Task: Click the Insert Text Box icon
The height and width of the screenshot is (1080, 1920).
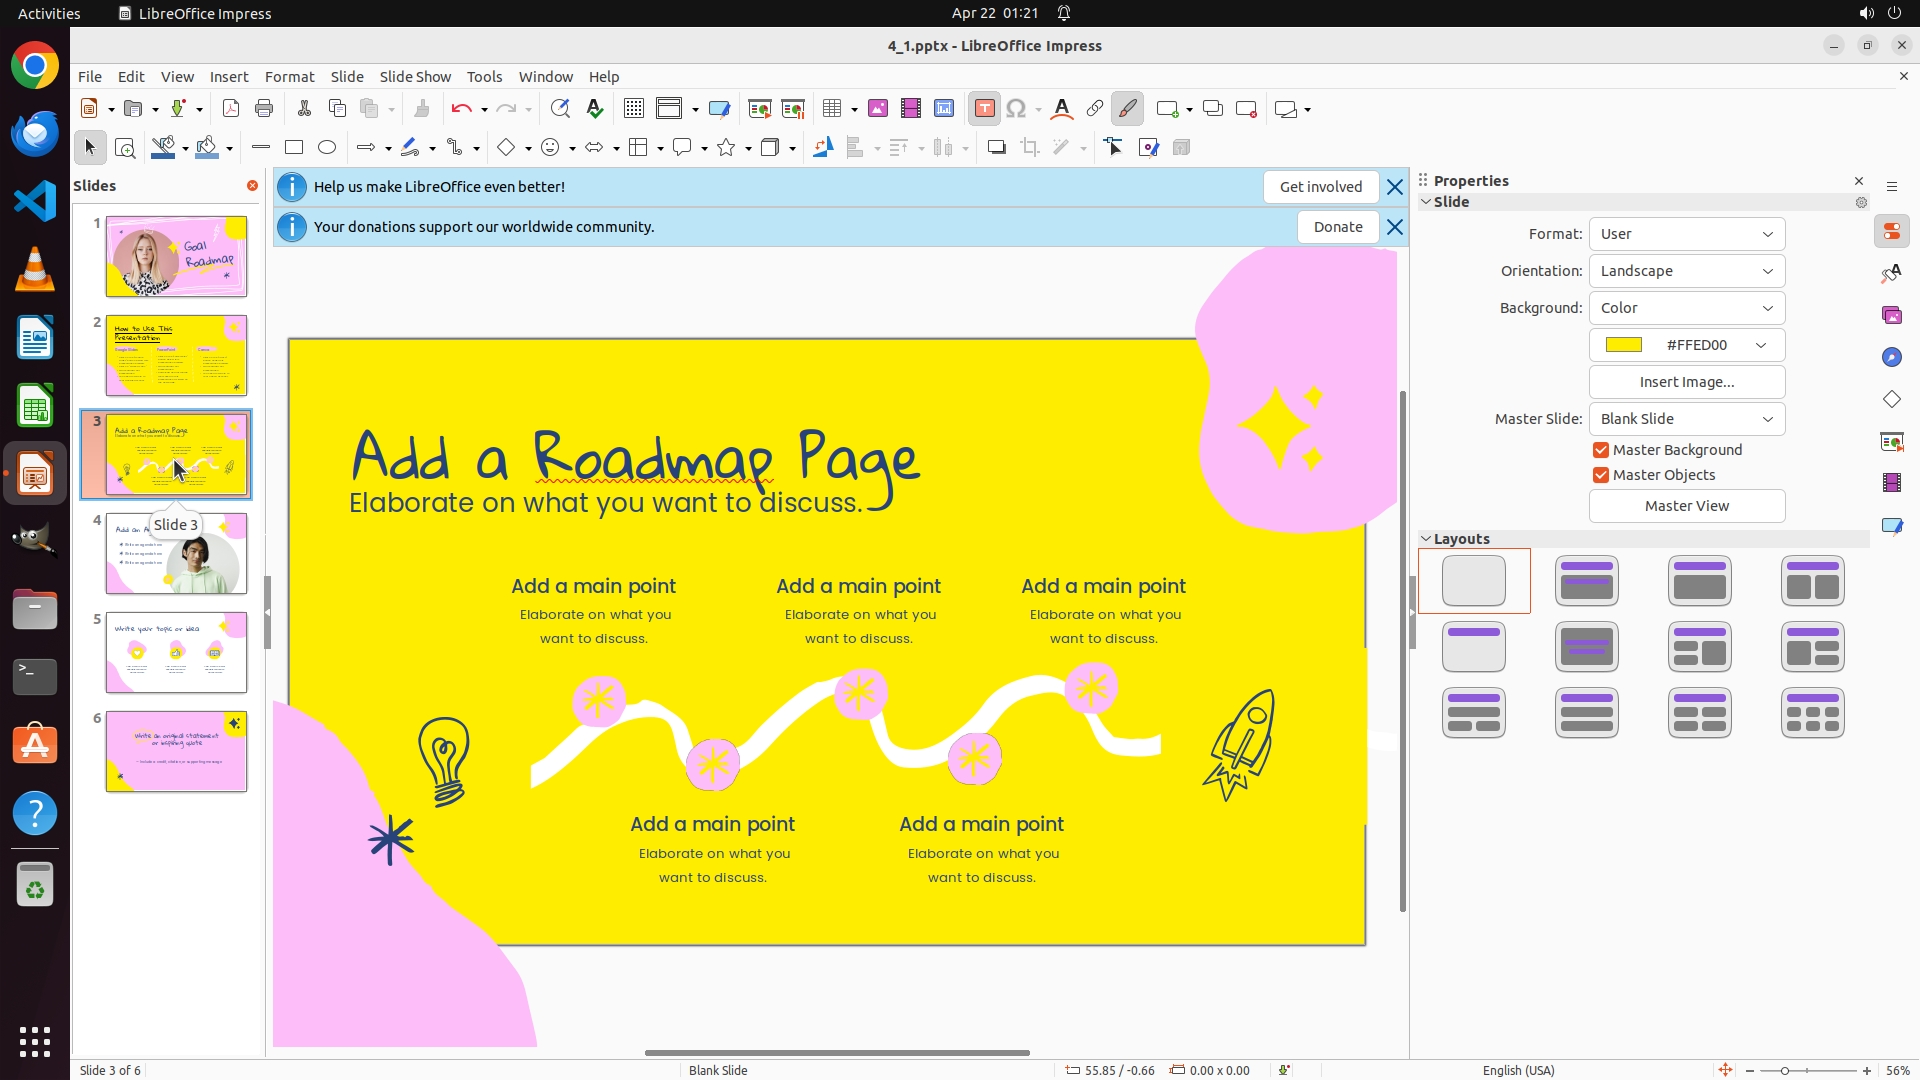Action: click(984, 109)
